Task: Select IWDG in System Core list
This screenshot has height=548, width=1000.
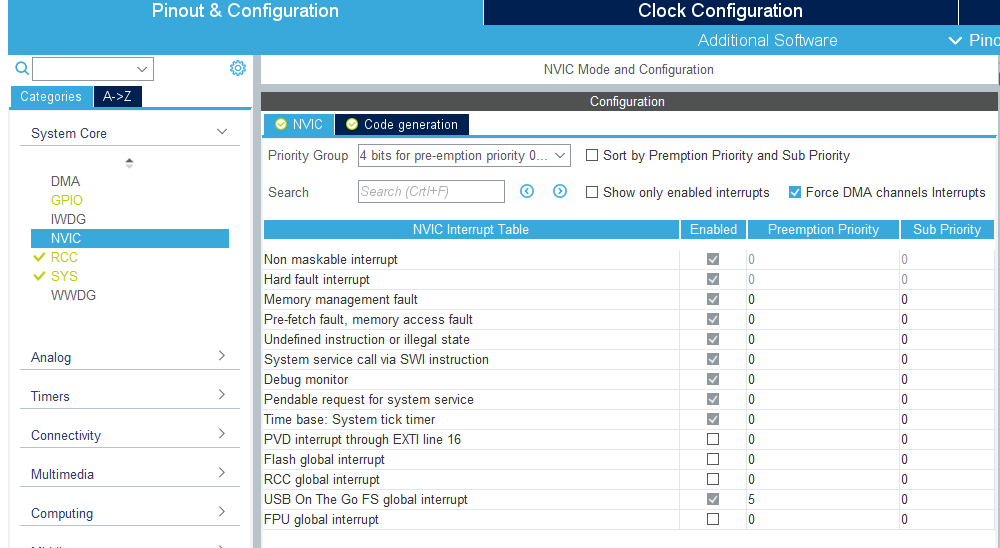Action: coord(68,219)
